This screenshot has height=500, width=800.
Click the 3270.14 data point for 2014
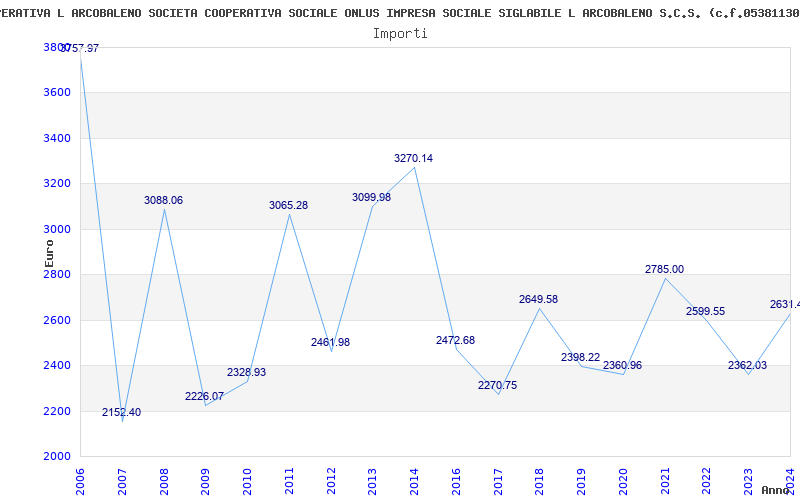pyautogui.click(x=414, y=167)
